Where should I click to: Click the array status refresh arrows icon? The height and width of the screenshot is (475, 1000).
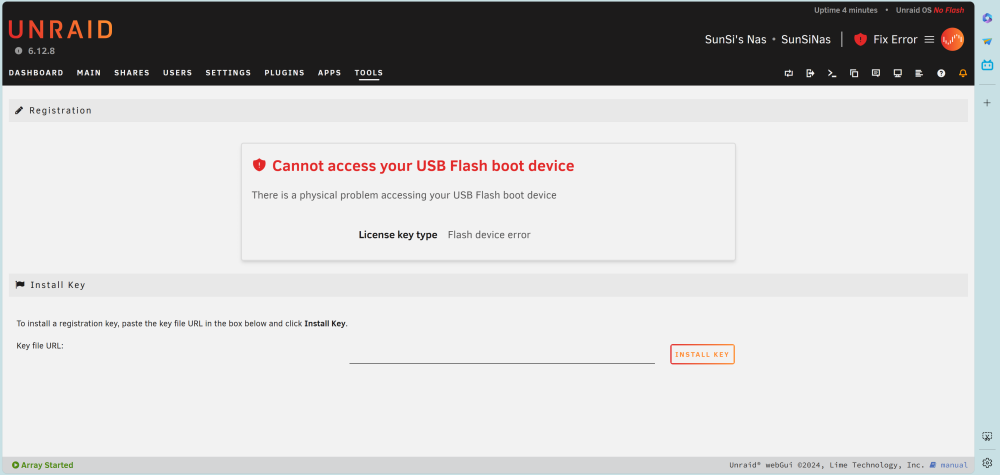pyautogui.click(x=788, y=73)
